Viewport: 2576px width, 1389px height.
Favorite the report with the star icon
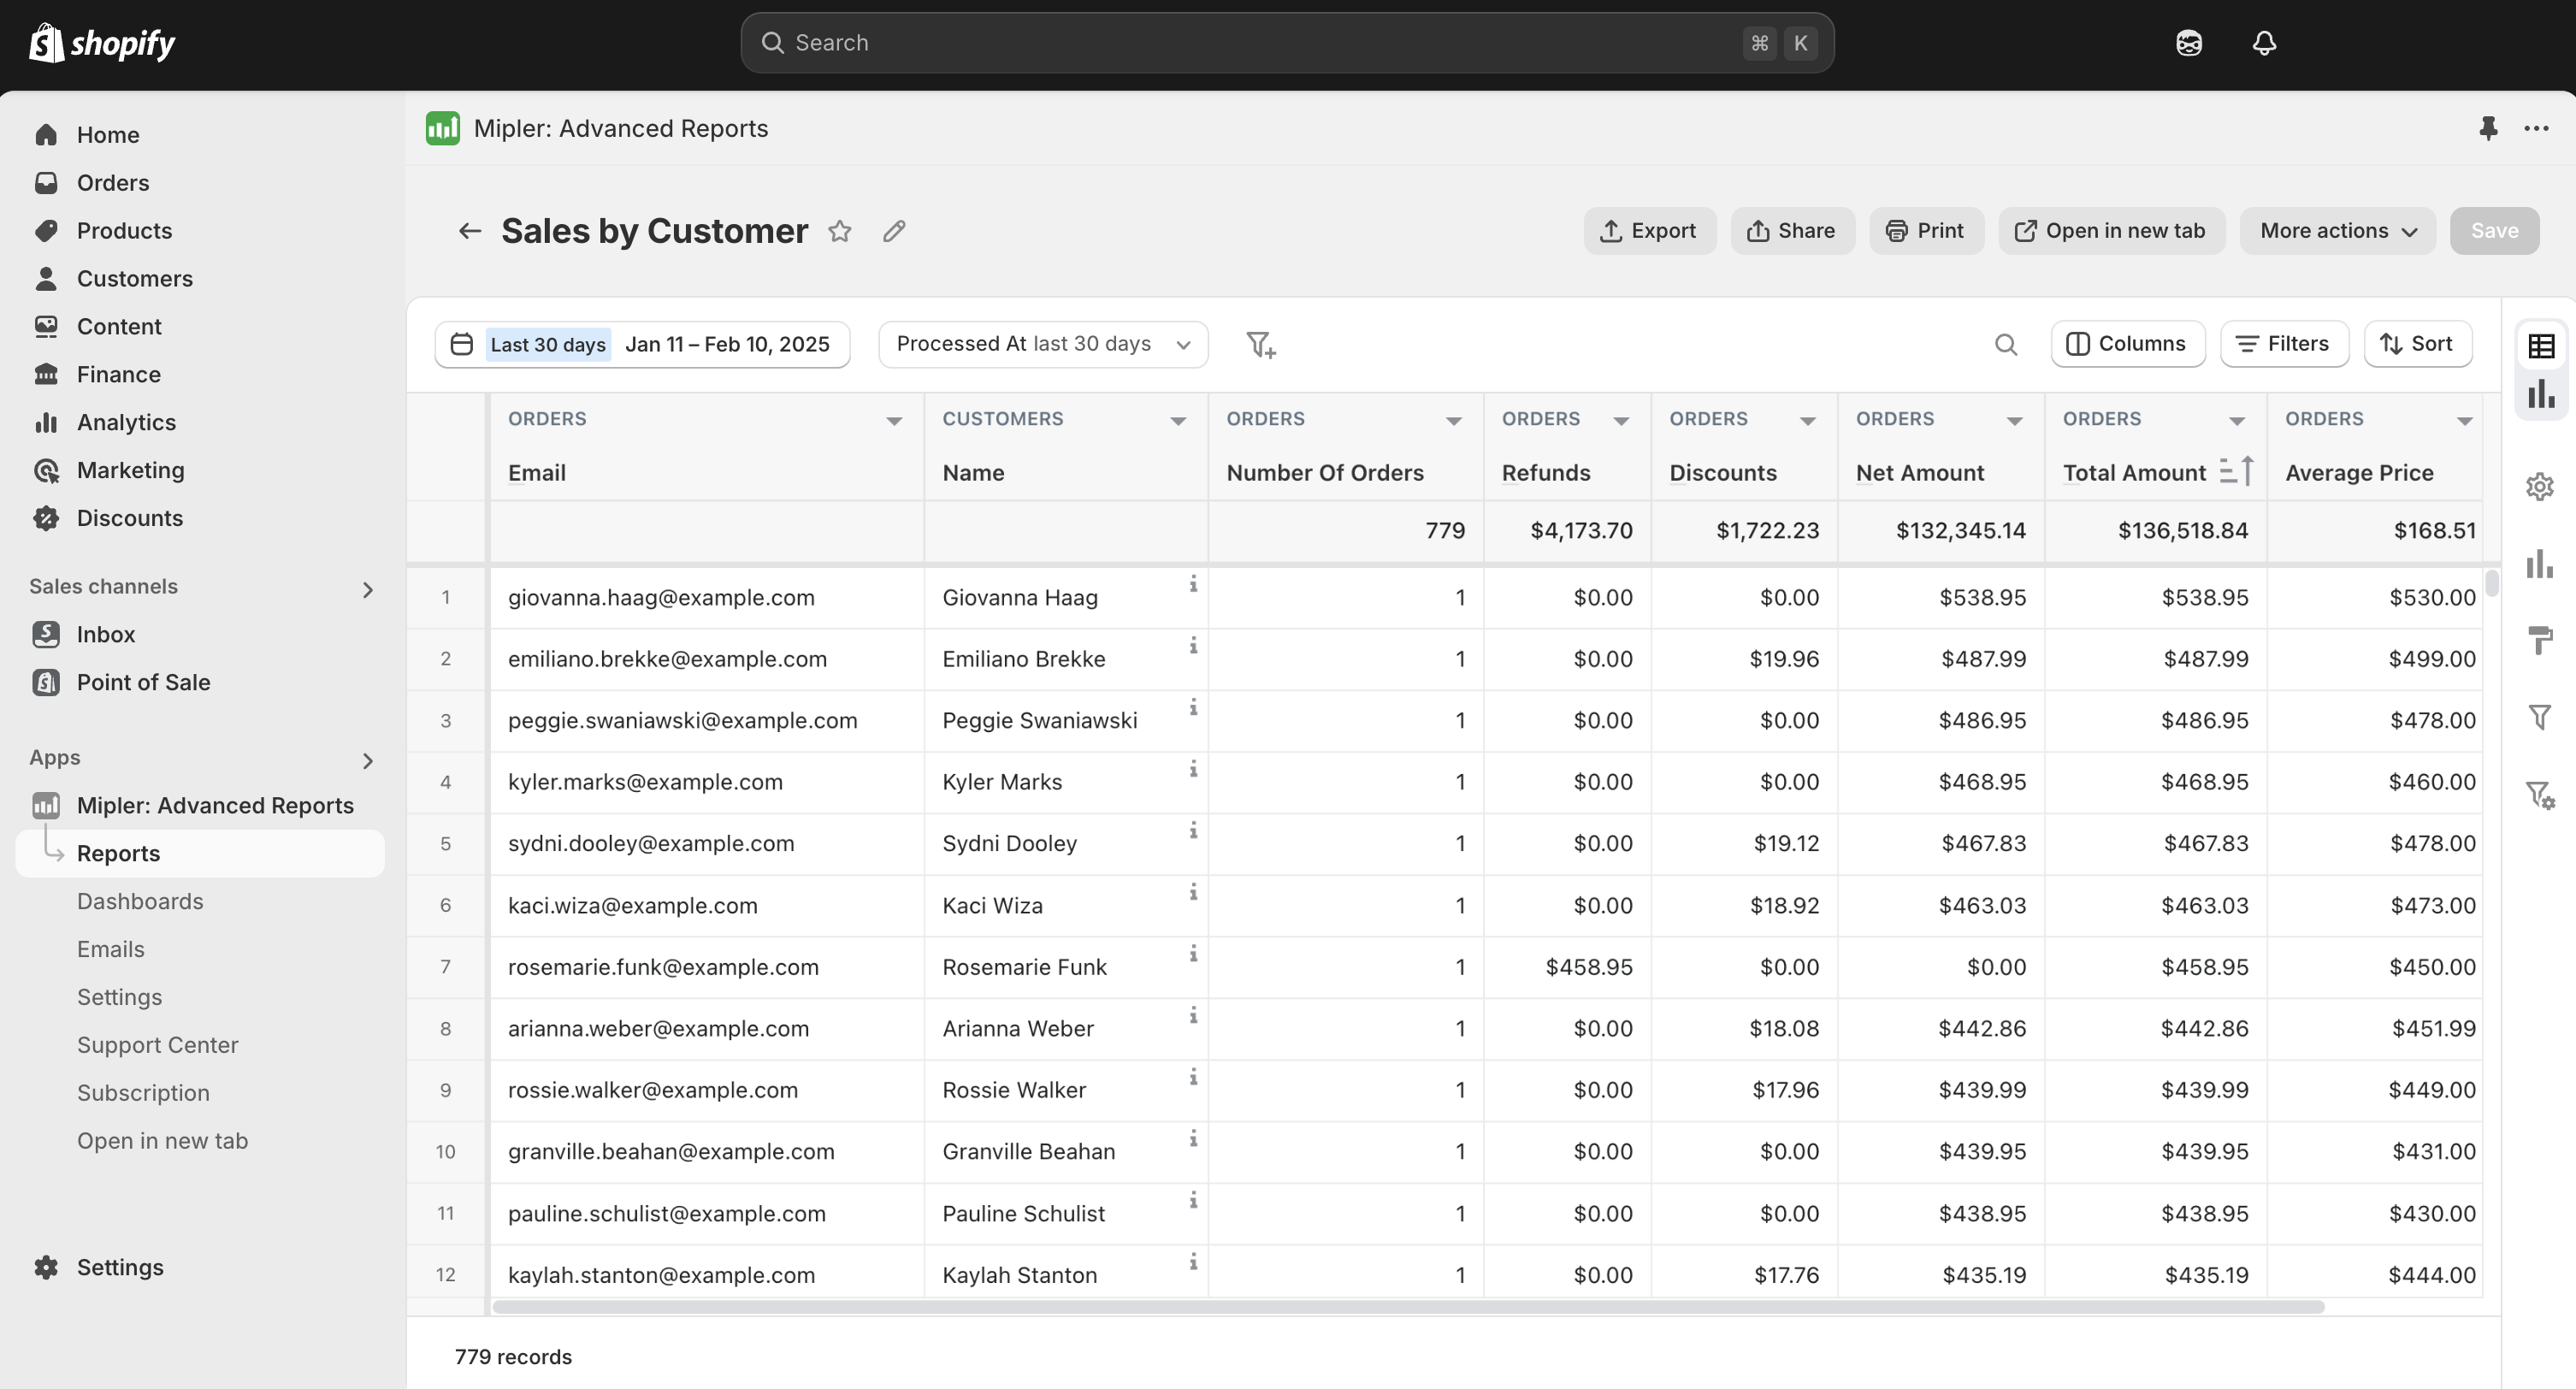tap(840, 231)
